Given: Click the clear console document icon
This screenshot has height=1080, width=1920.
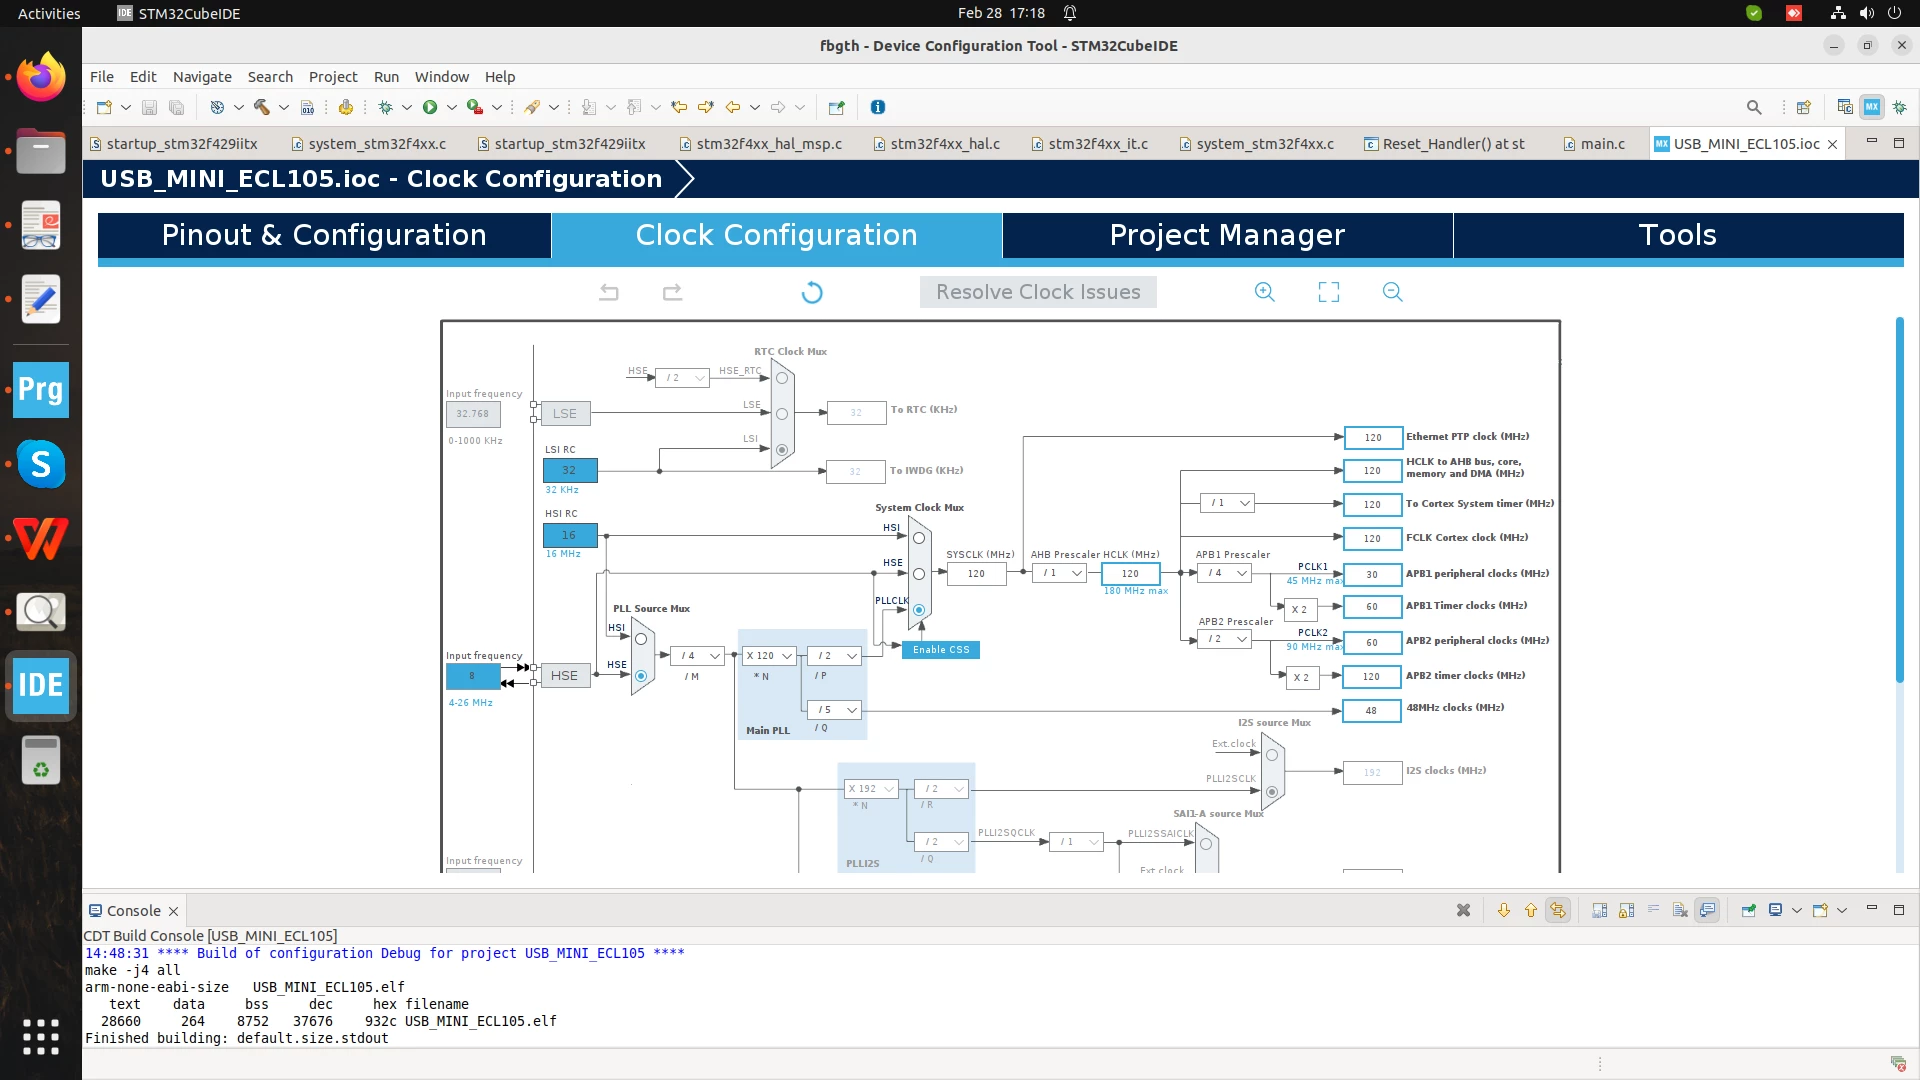Looking at the screenshot, I should 1680,910.
